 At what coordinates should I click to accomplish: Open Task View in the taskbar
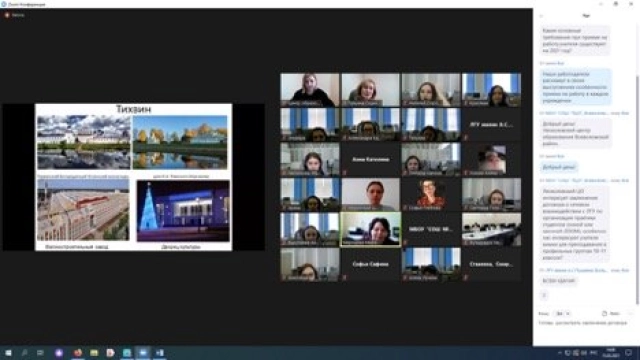[x=40, y=353]
